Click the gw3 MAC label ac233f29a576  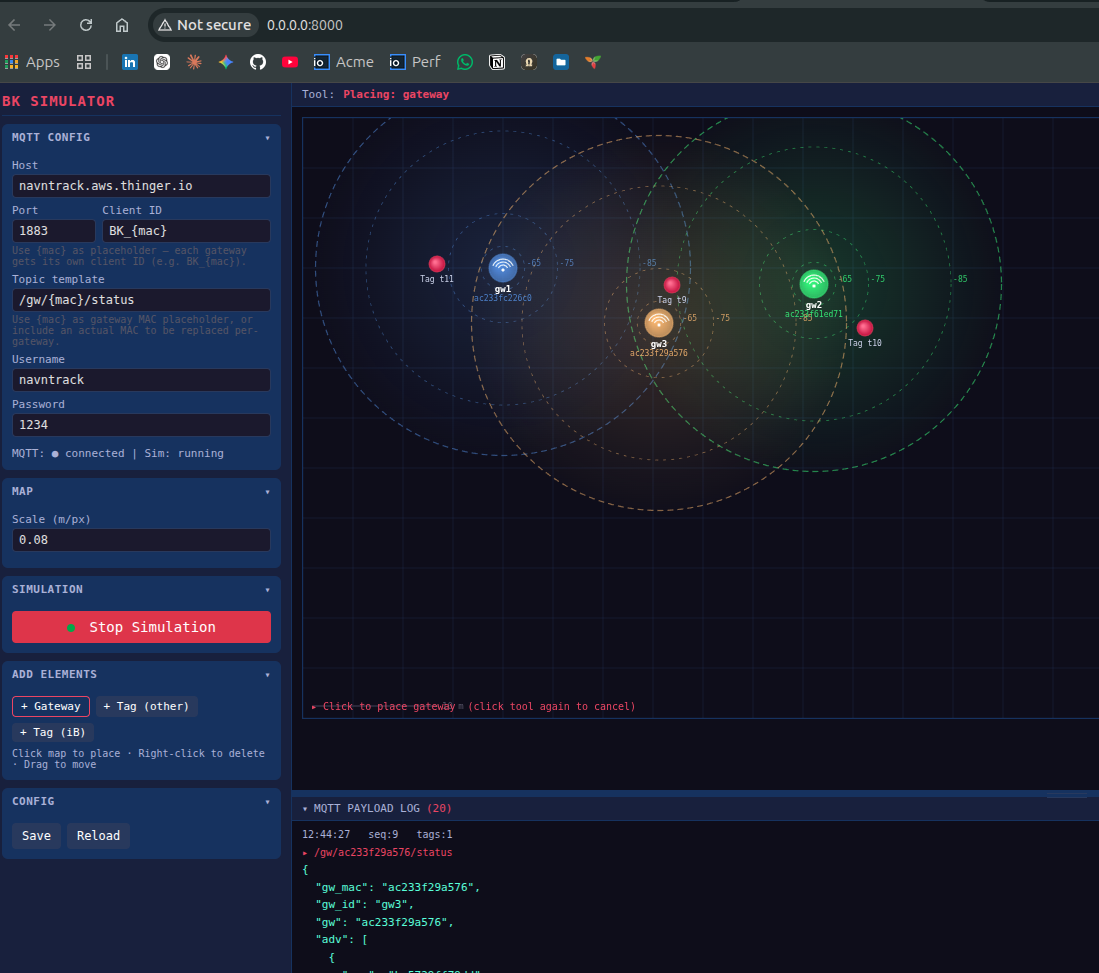click(659, 353)
